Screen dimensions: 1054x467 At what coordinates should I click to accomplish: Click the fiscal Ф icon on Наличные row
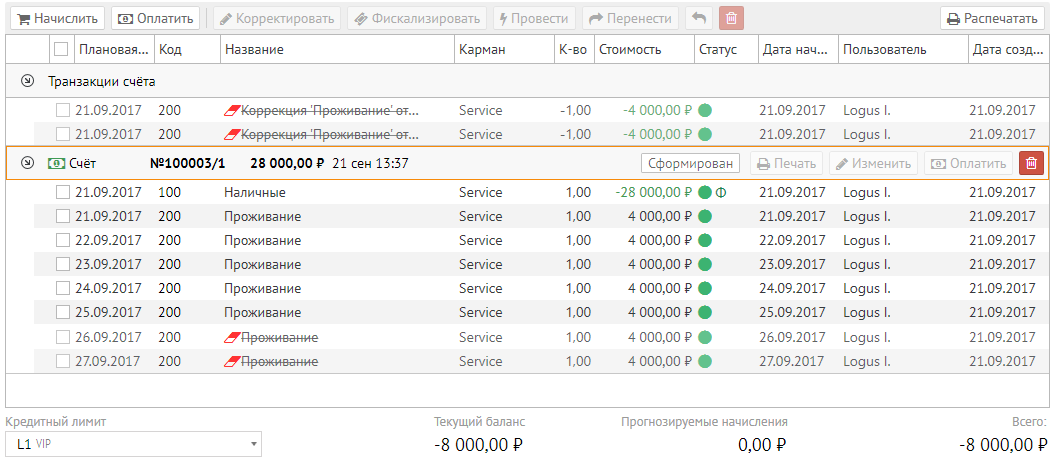(720, 192)
